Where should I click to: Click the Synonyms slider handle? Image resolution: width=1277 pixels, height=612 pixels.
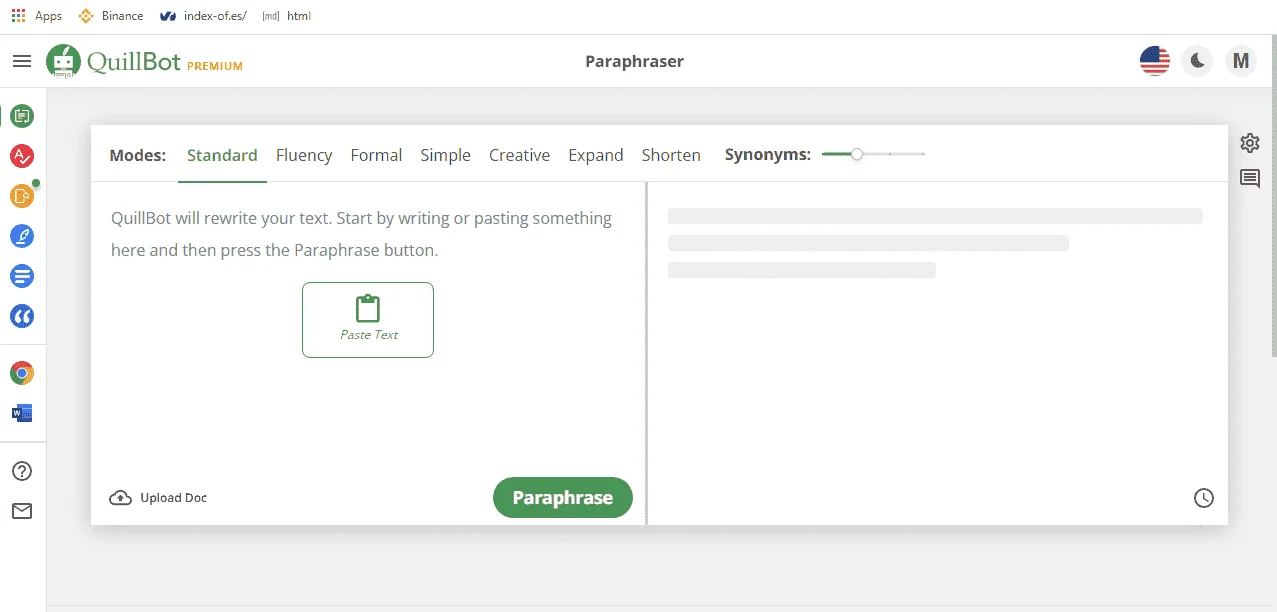pos(857,154)
